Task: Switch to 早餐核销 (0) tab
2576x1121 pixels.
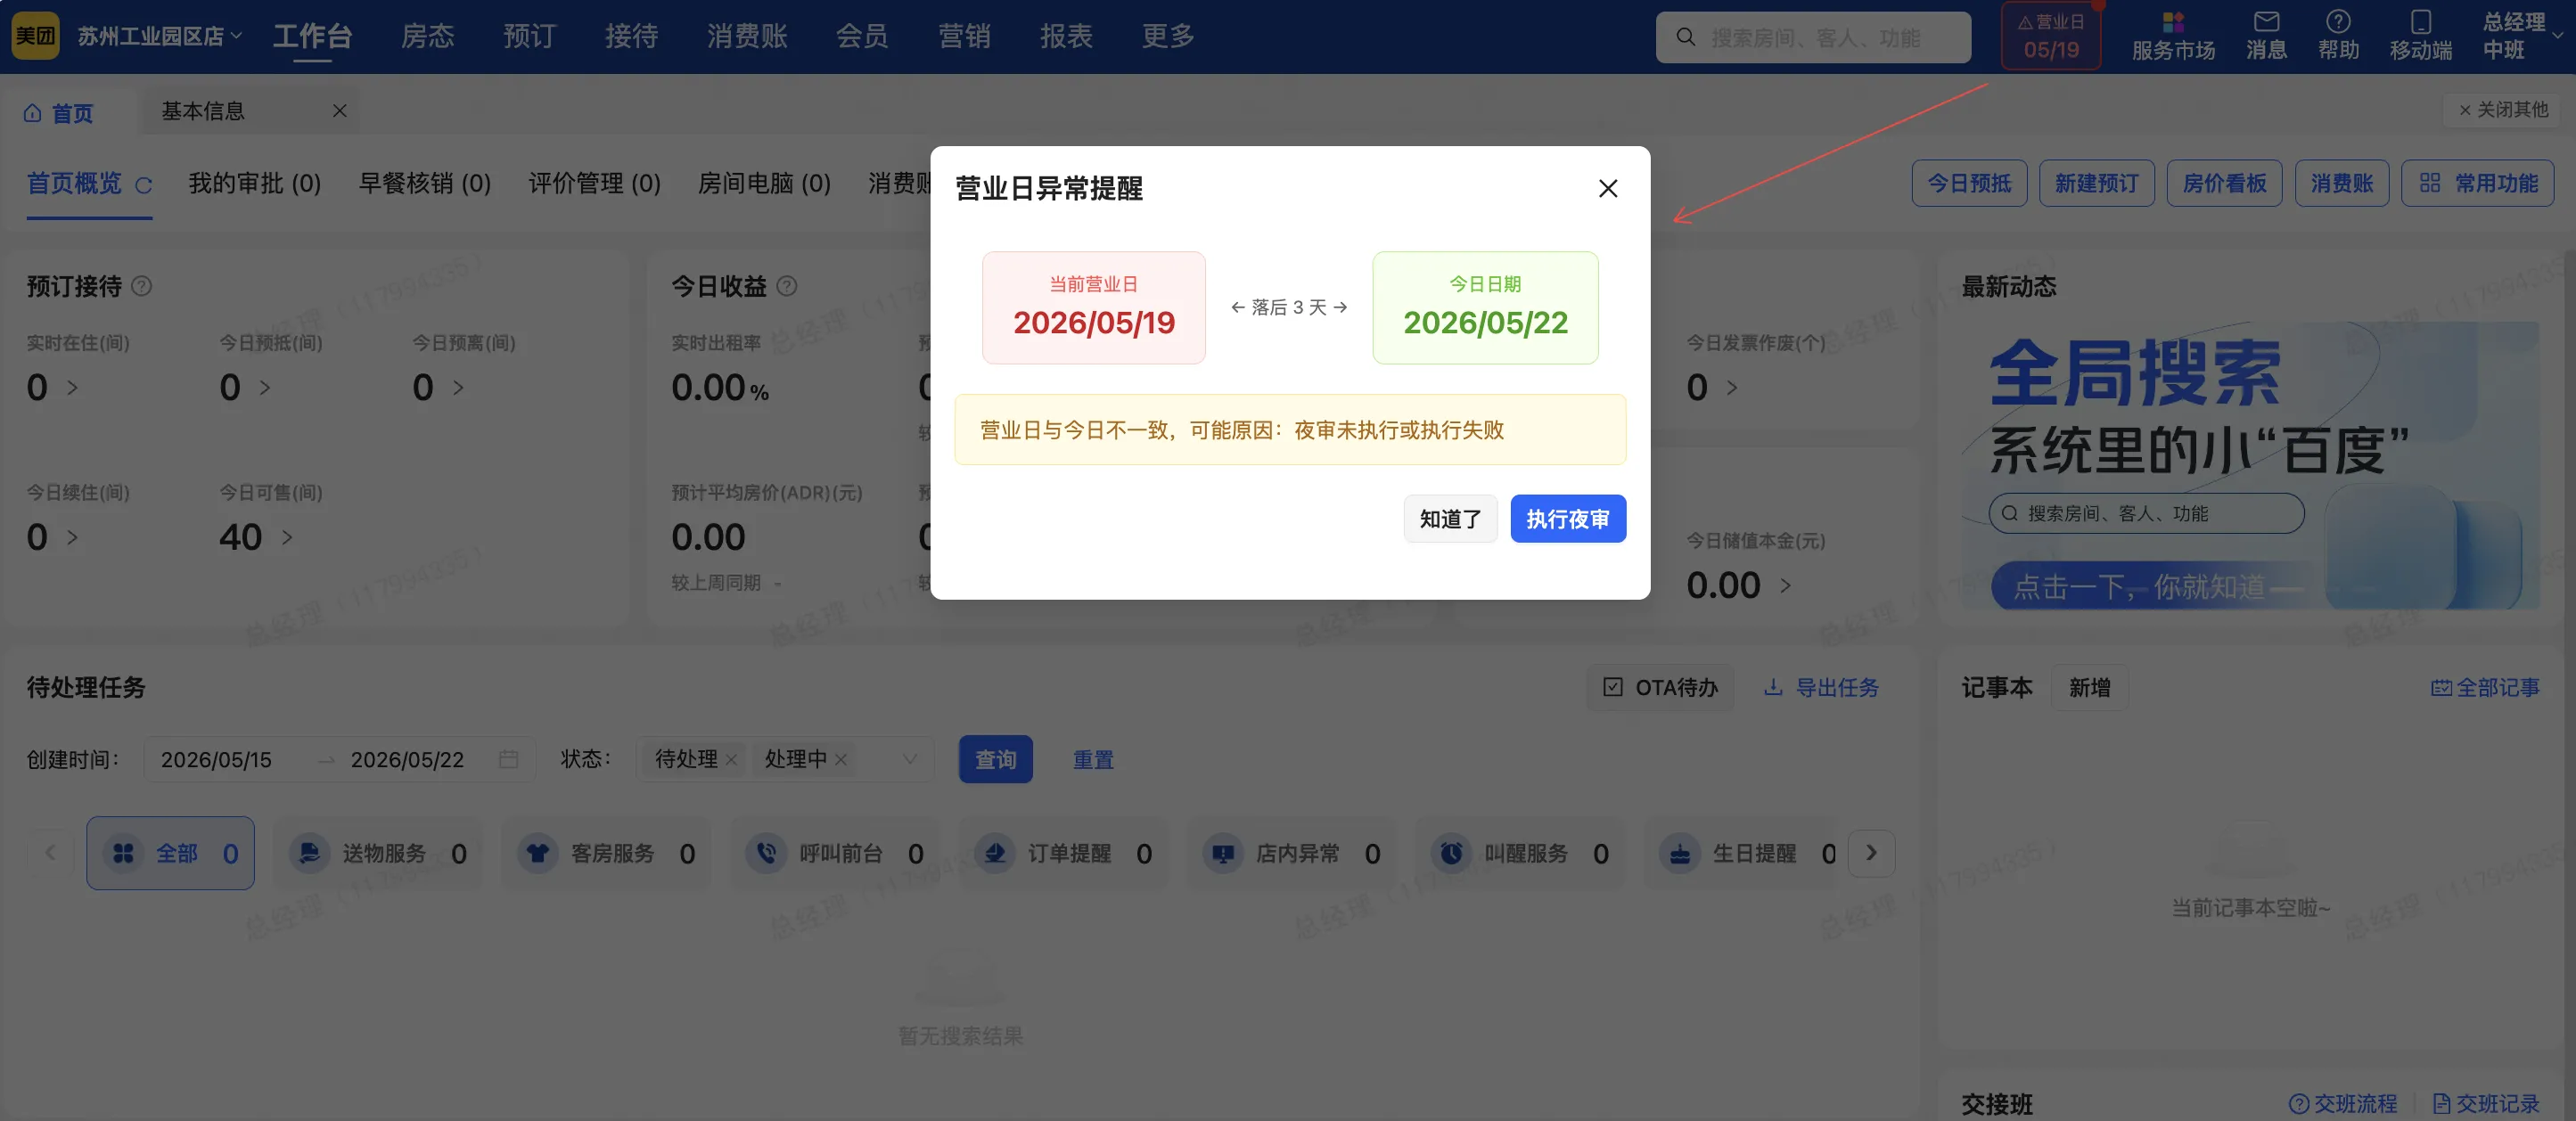Action: 425,184
